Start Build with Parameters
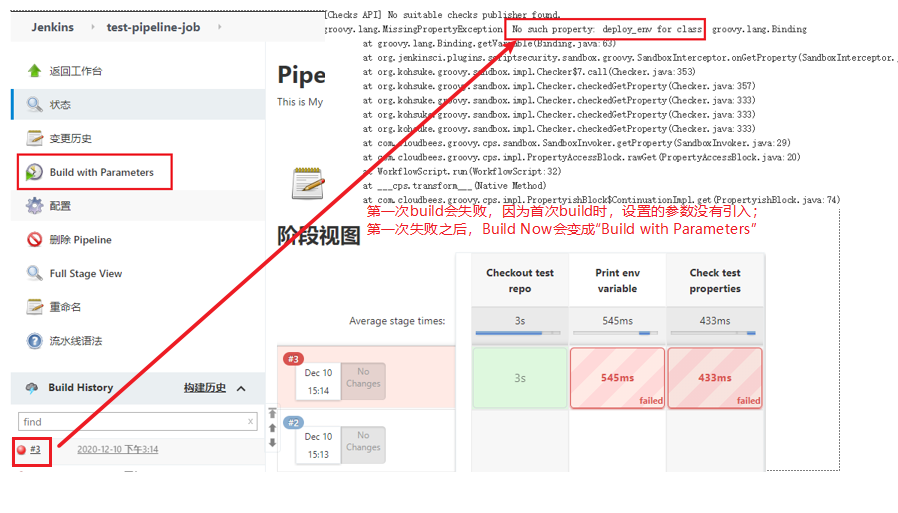 coord(101,172)
